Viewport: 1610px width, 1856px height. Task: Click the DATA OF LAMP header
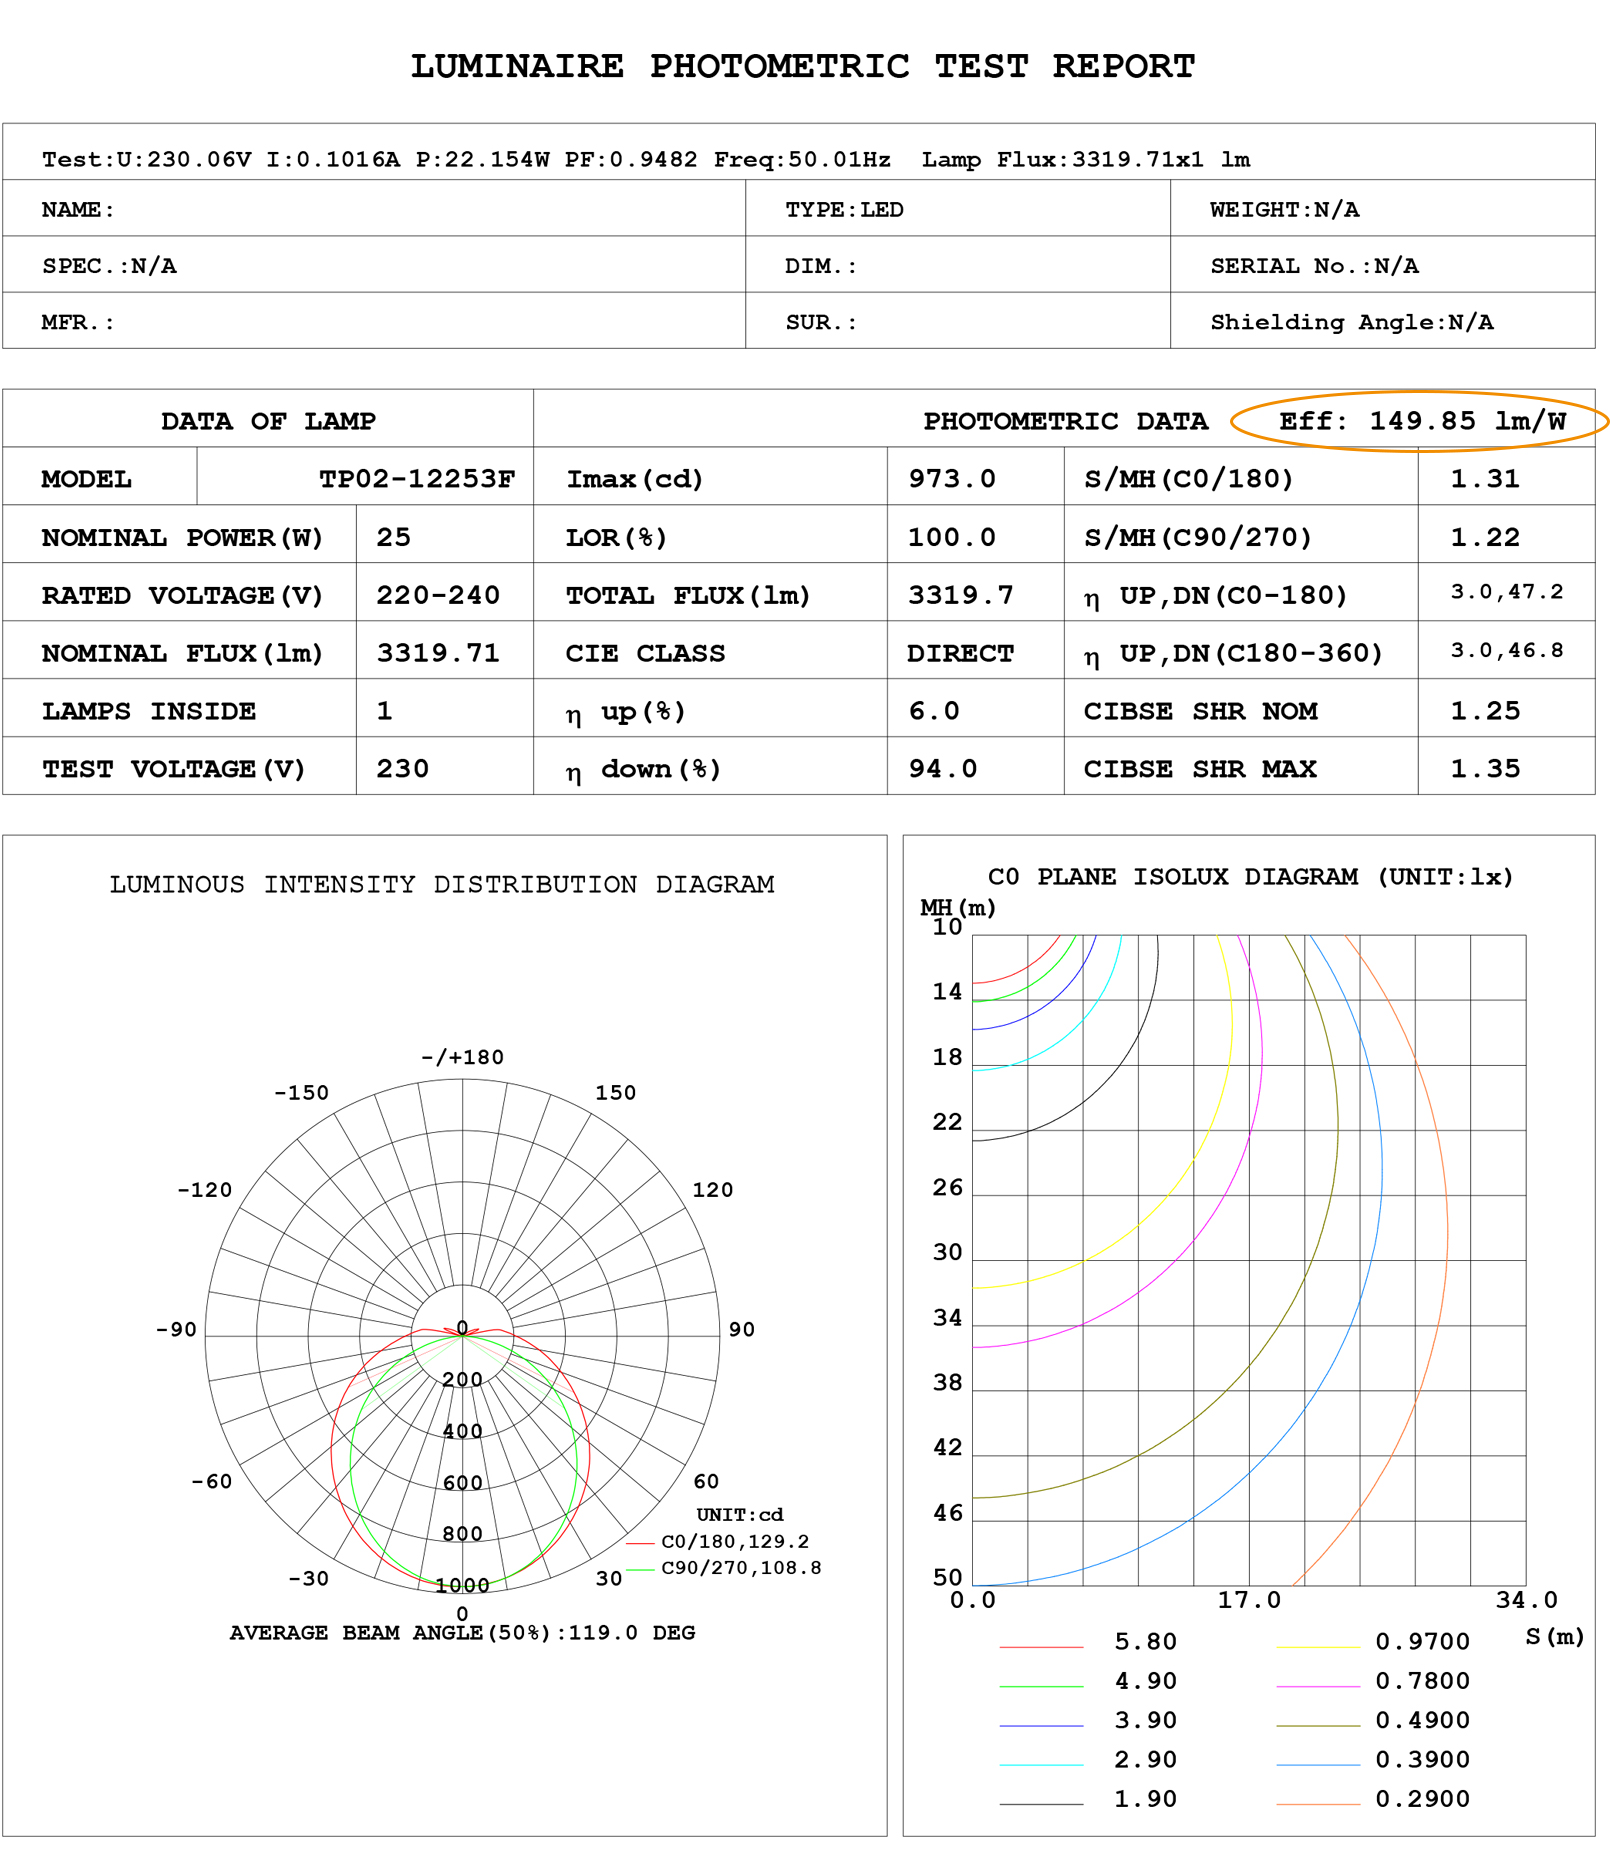(x=268, y=421)
